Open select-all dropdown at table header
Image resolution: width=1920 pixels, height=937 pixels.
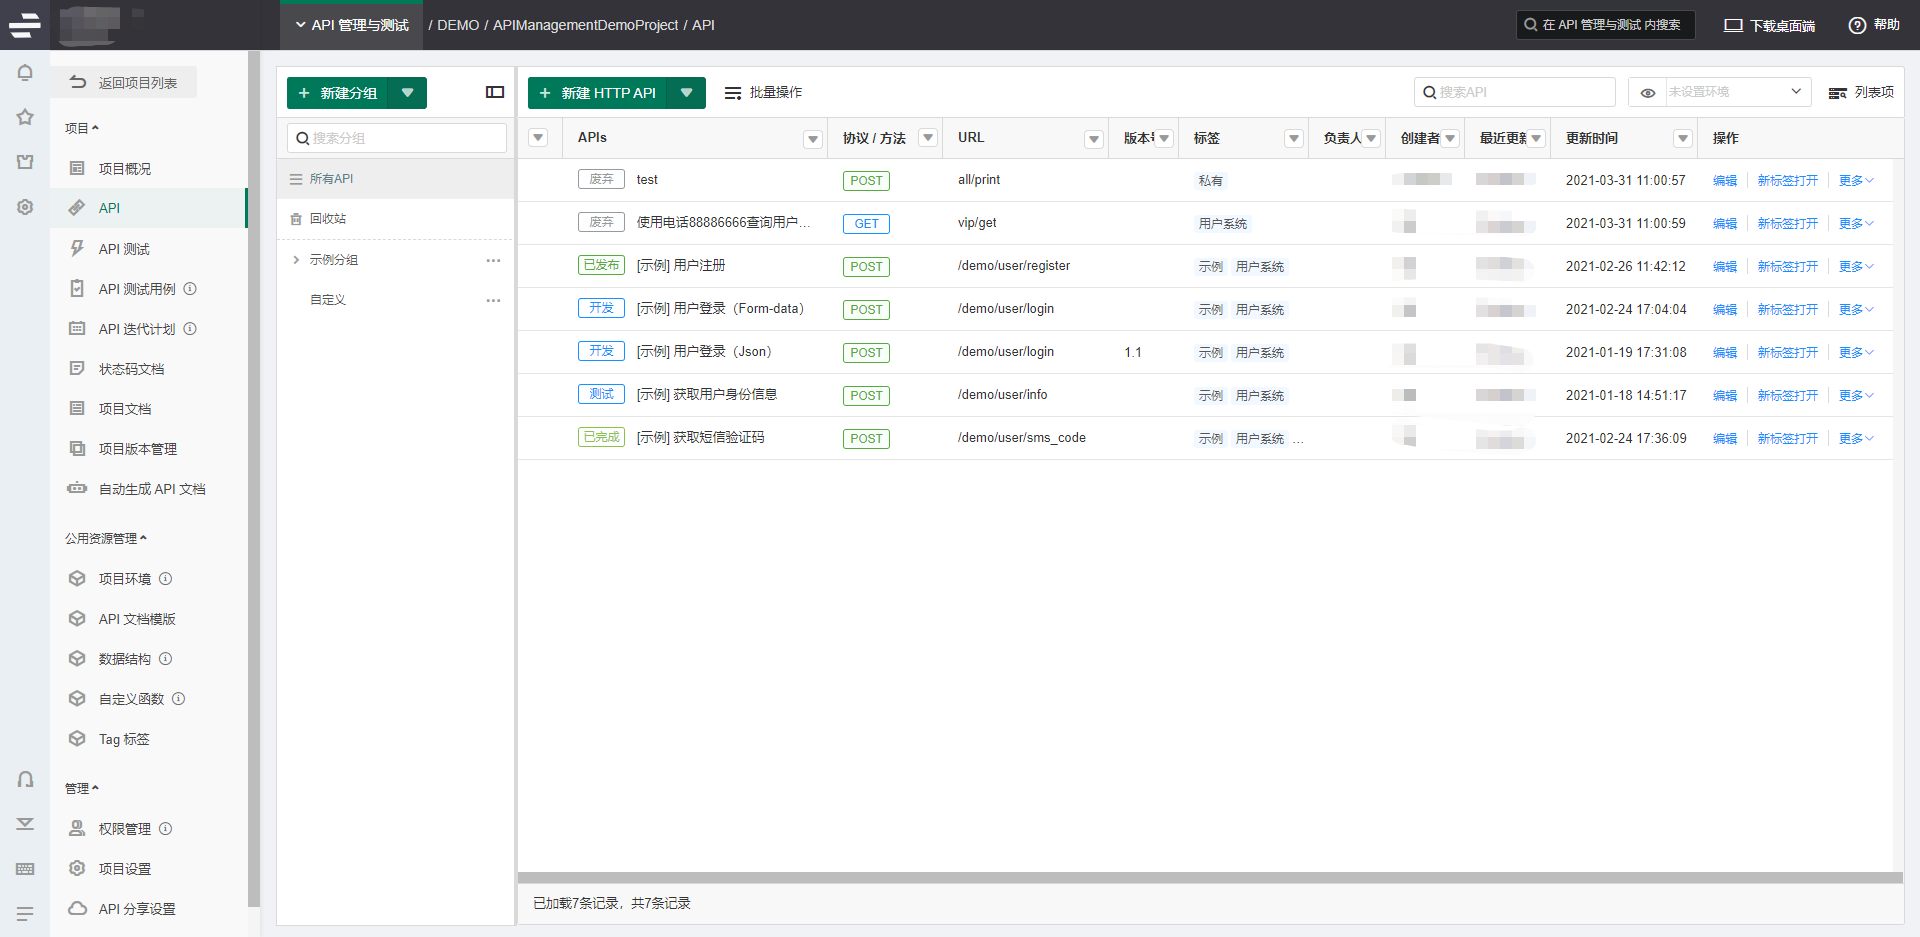click(x=538, y=138)
